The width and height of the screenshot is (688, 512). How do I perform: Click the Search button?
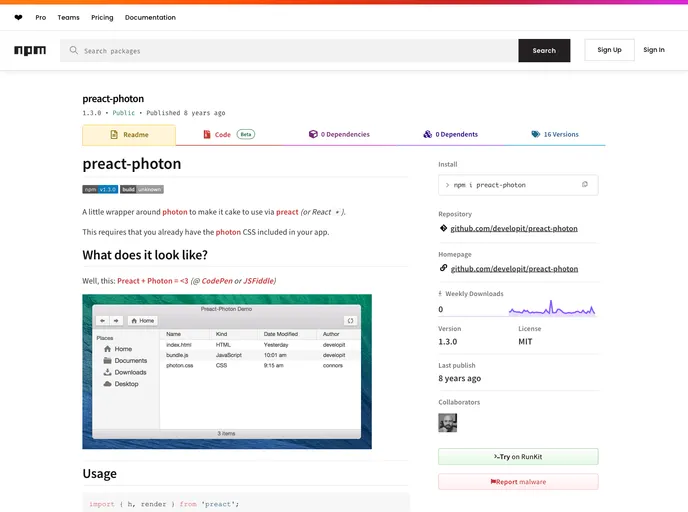pos(544,50)
